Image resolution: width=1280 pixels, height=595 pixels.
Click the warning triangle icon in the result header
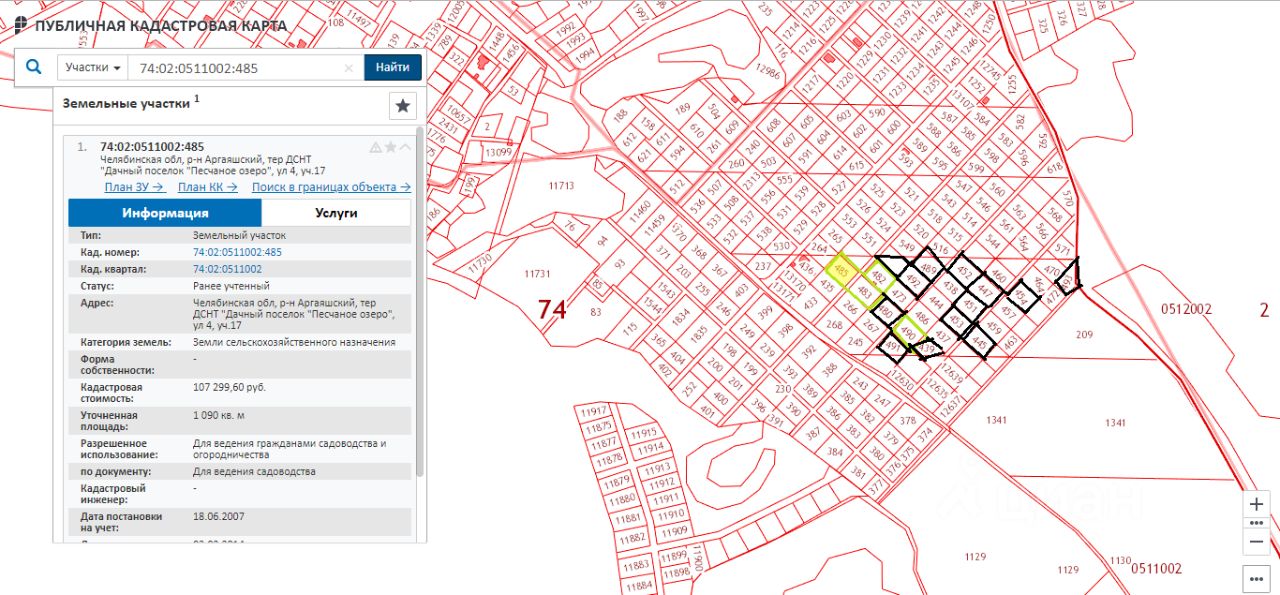pos(376,147)
